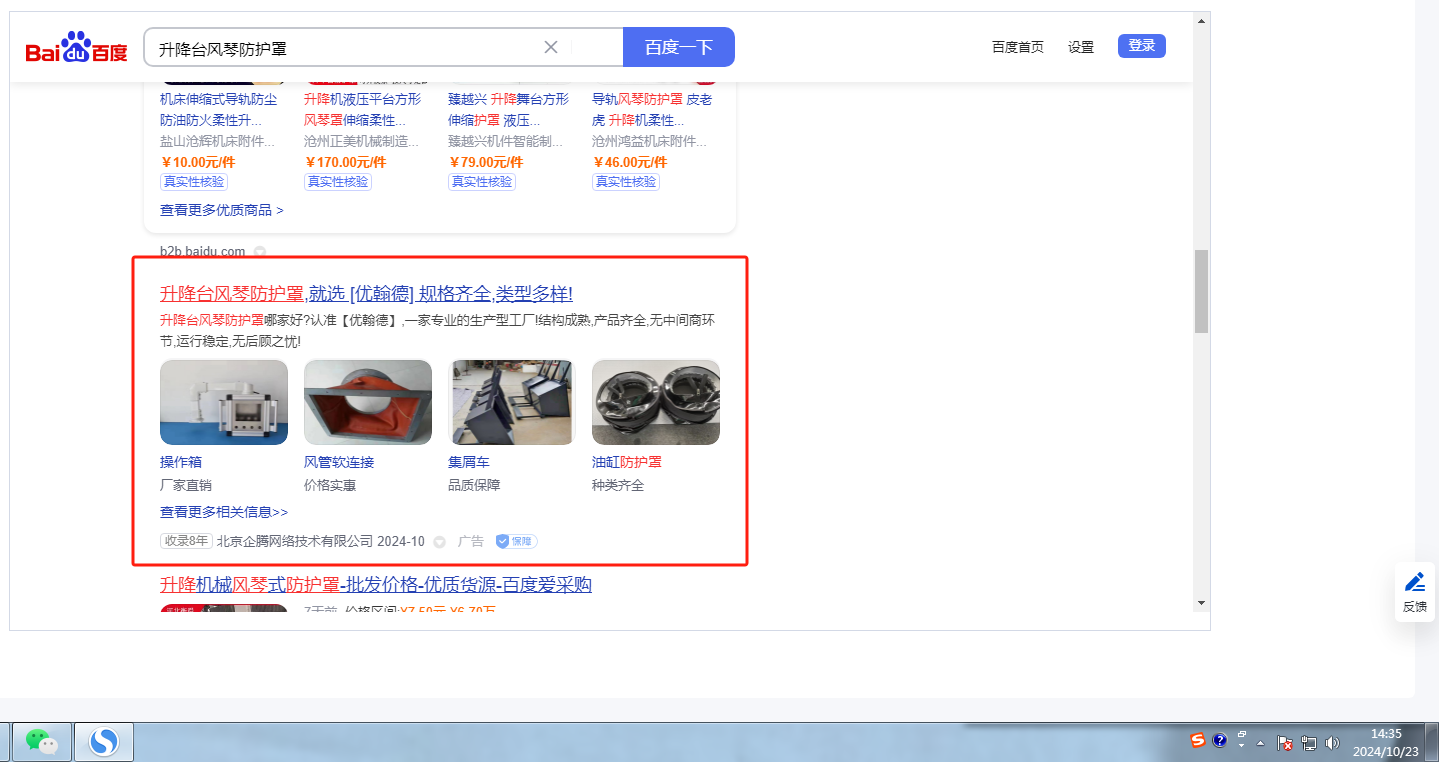
Task: Click the 登录 login button
Action: click(x=1142, y=45)
